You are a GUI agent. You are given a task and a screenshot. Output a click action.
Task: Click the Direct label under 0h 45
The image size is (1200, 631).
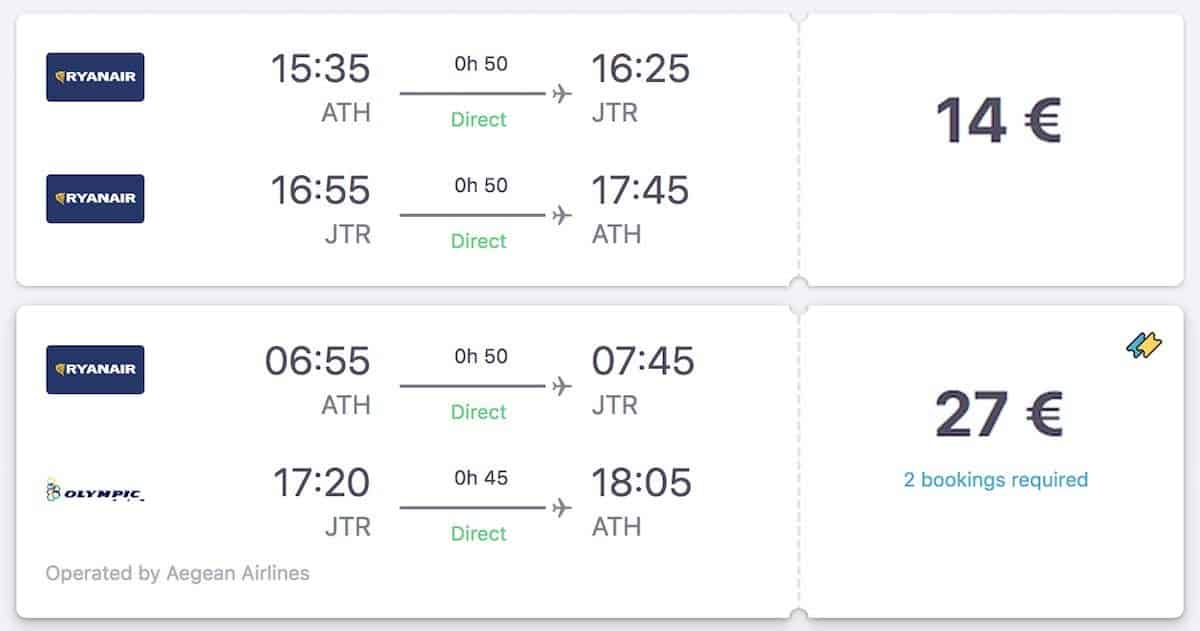479,534
